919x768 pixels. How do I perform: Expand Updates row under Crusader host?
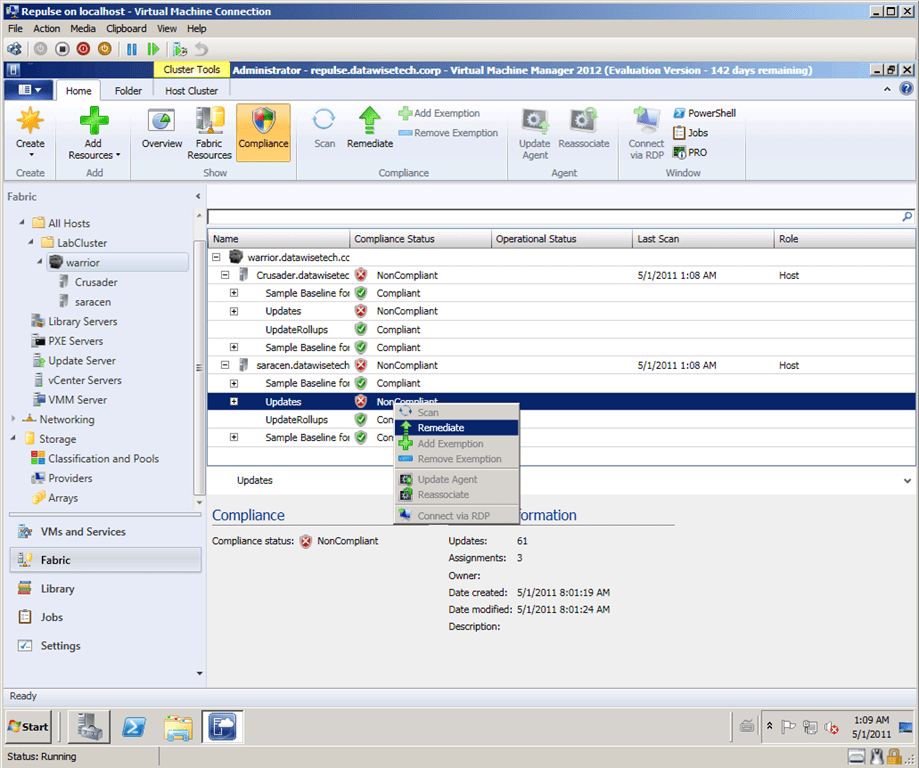pos(234,311)
